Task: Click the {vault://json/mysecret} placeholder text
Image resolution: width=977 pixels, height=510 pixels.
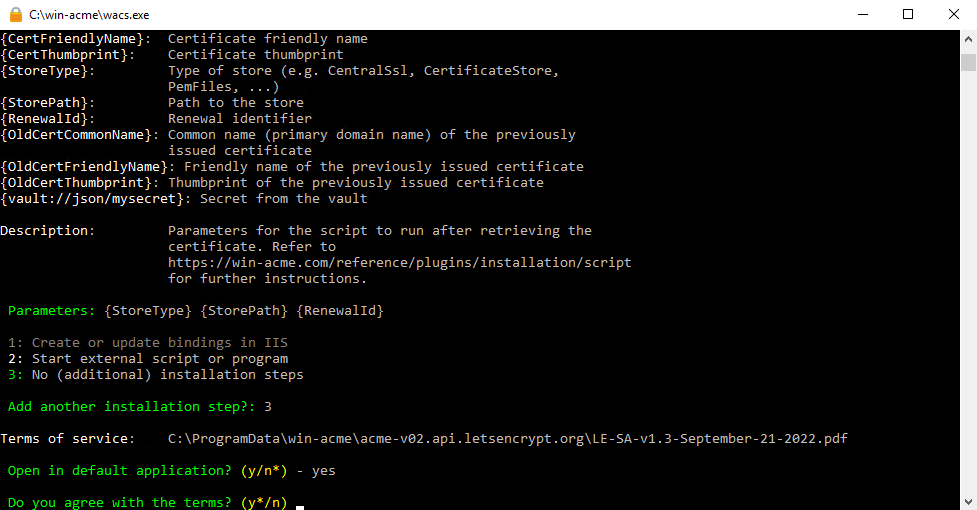Action: [95, 199]
